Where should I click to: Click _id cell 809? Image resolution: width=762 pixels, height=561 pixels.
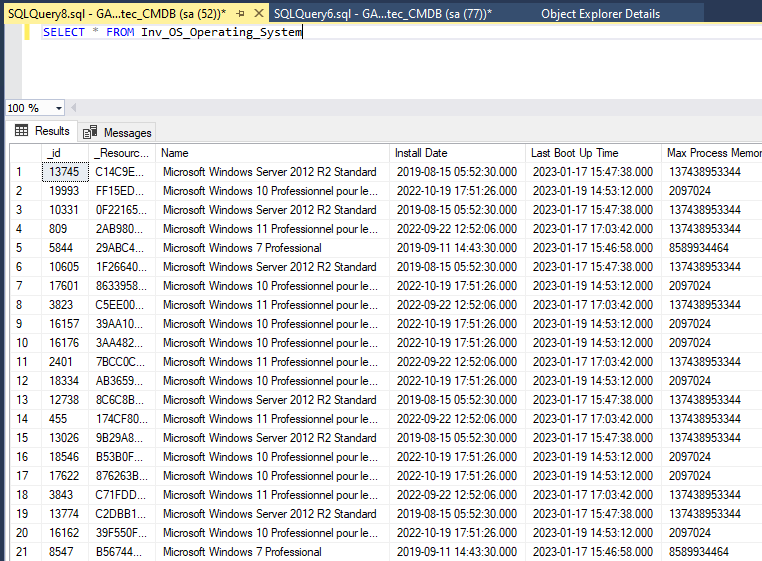coord(65,229)
